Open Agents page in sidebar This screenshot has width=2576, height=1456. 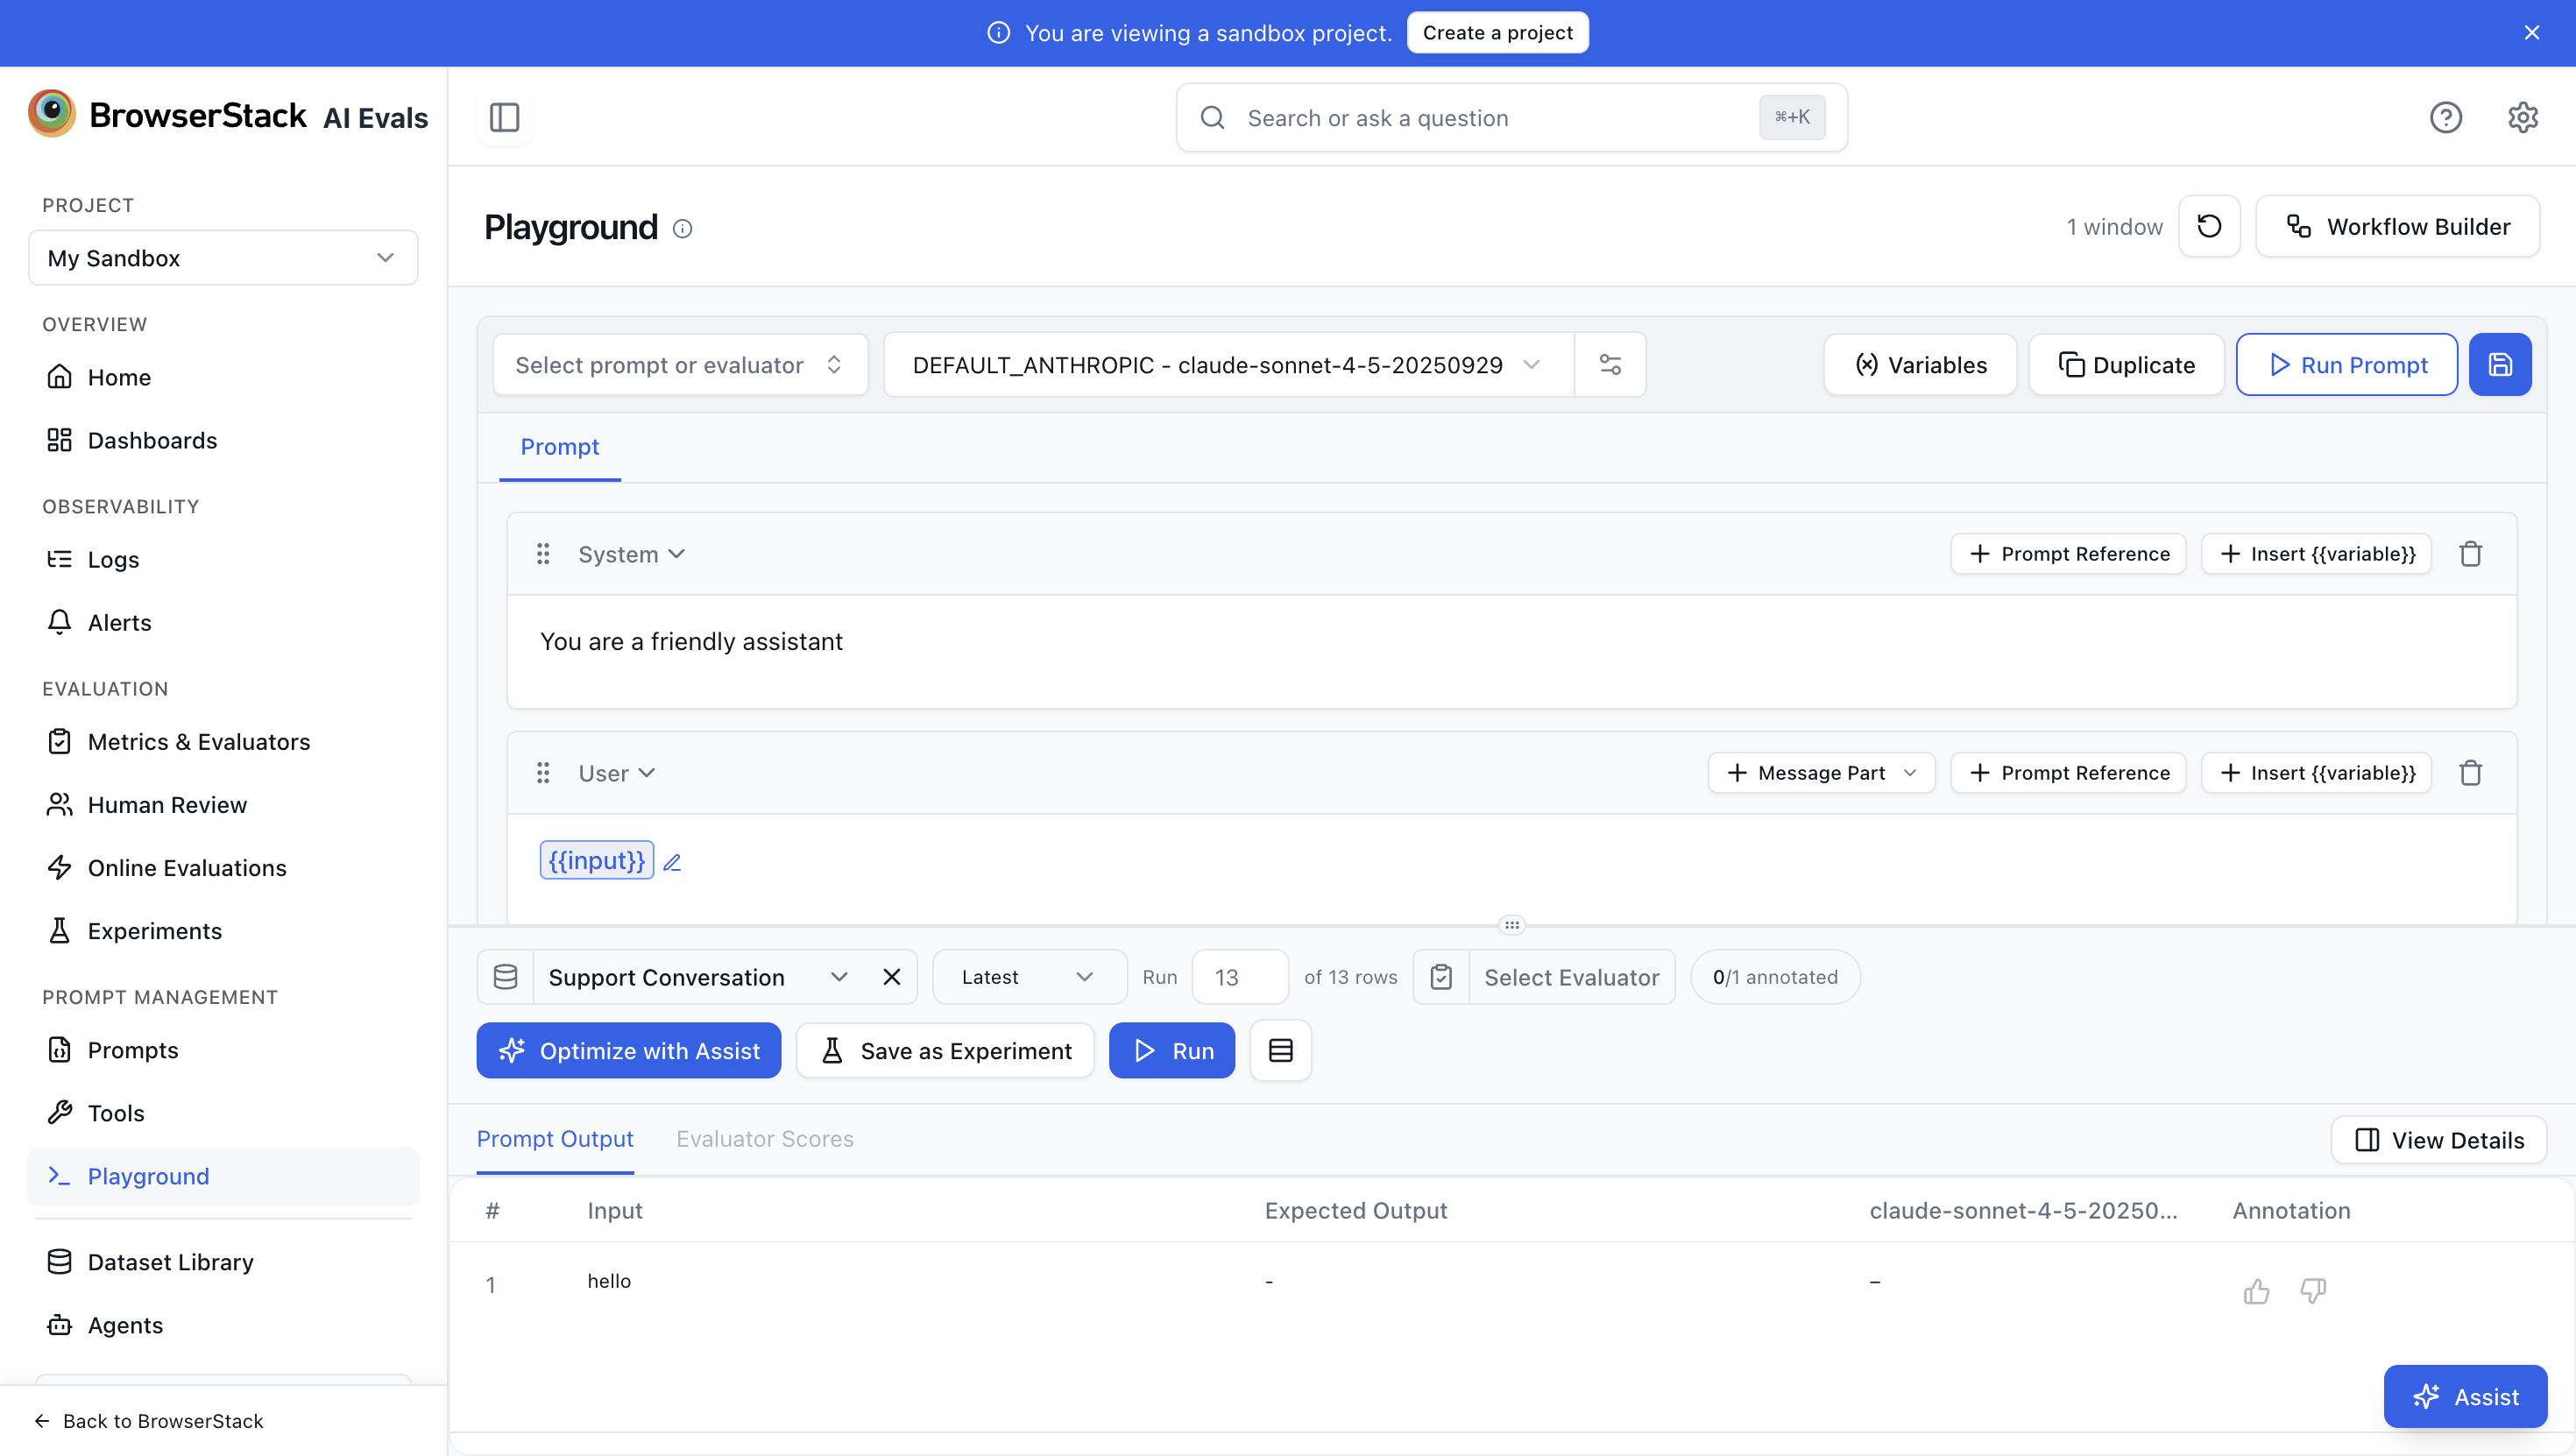pos(223,1324)
